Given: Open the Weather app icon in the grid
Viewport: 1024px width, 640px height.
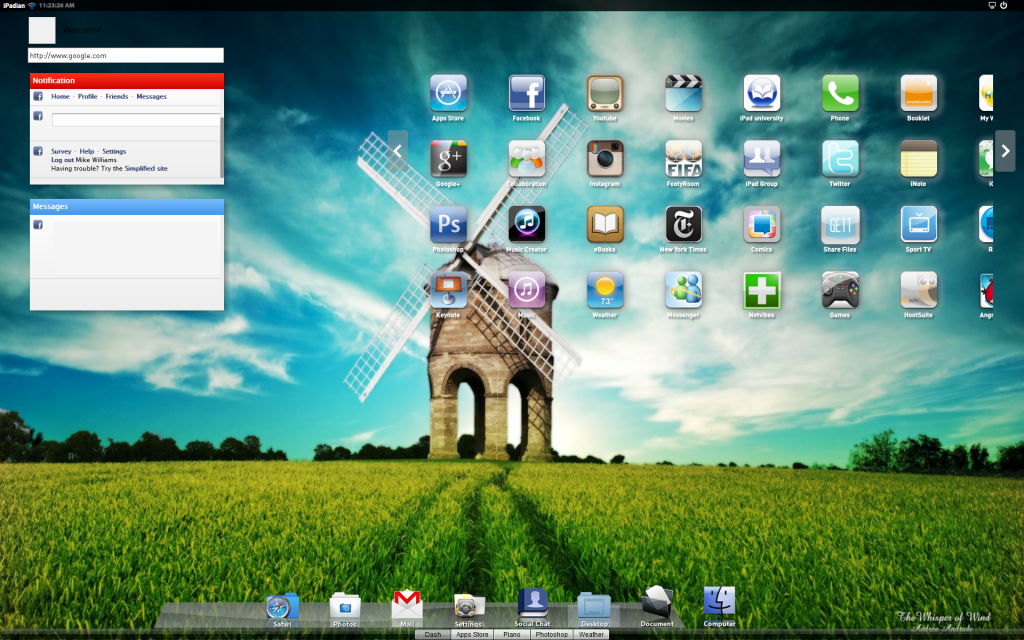Looking at the screenshot, I should tap(605, 290).
